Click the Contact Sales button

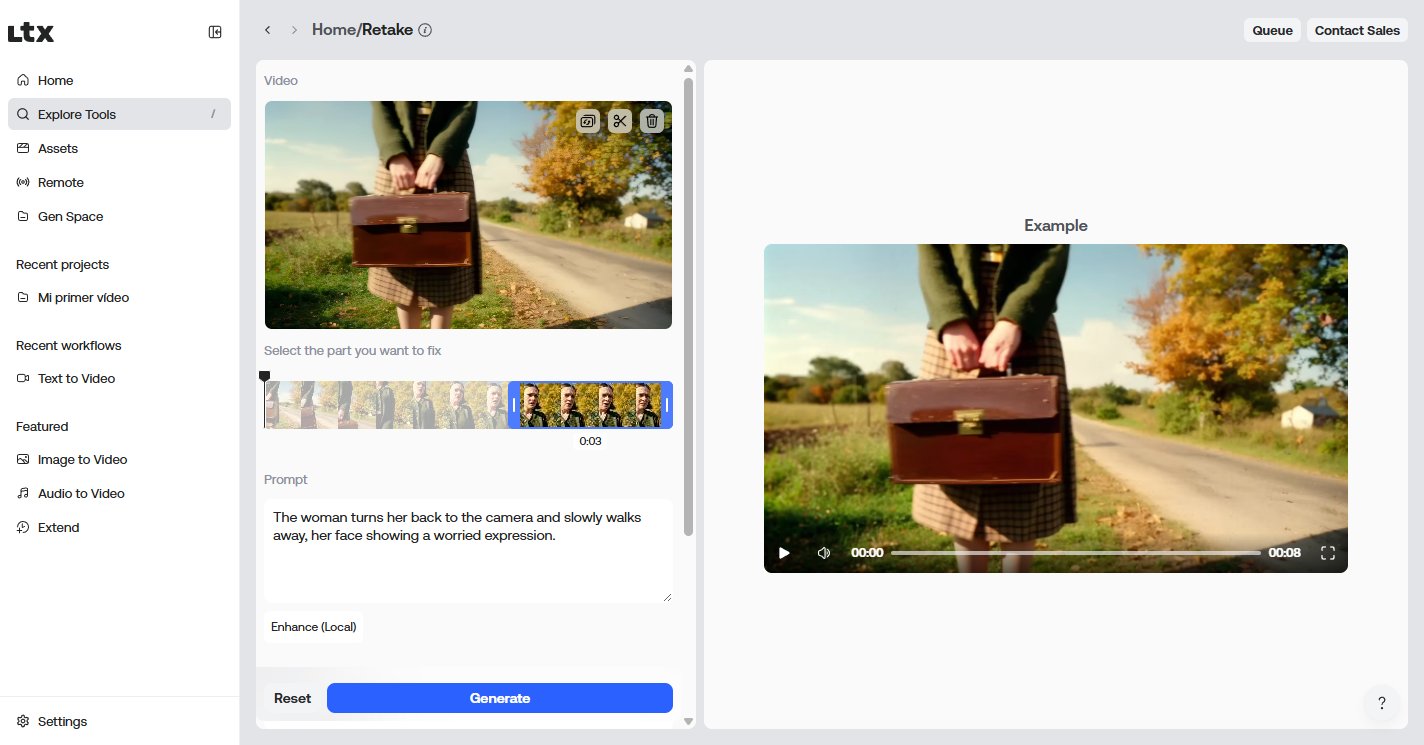1357,30
